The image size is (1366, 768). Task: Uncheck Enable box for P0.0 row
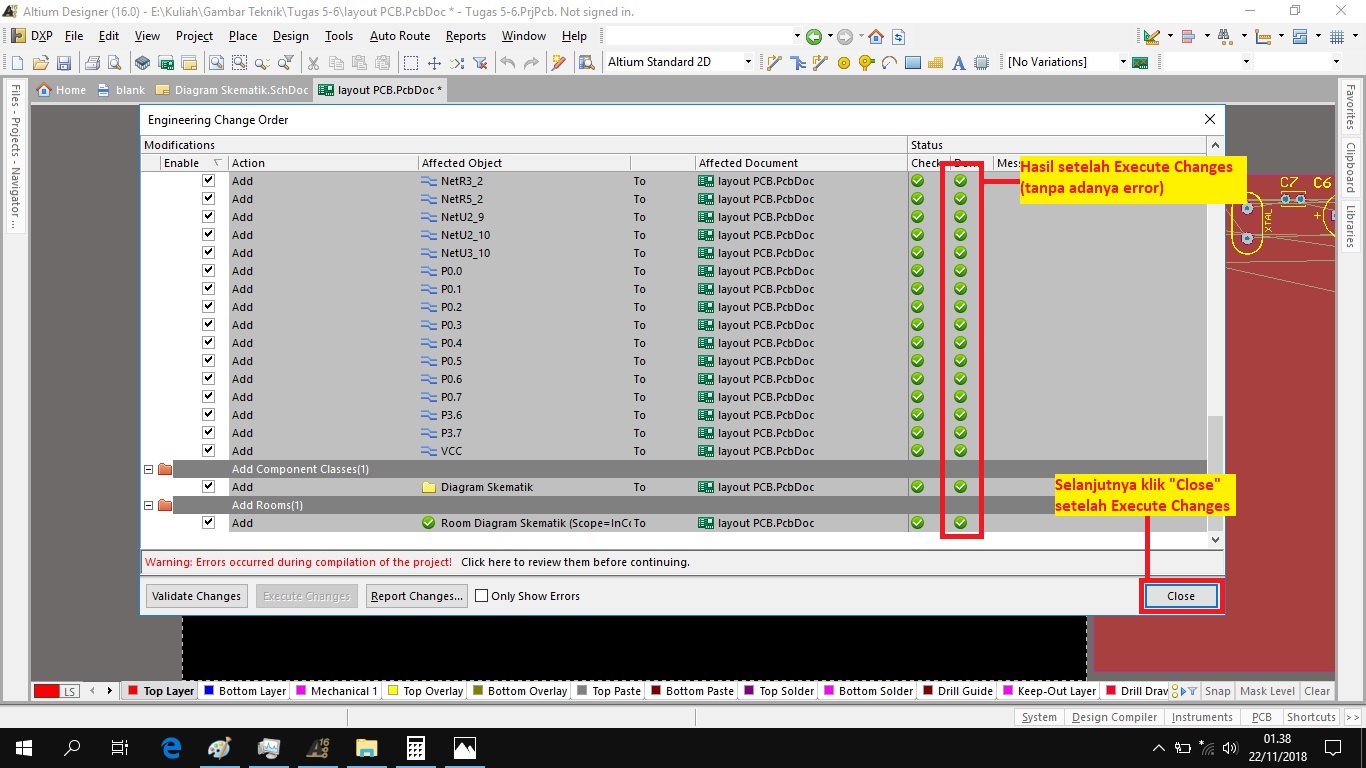pyautogui.click(x=208, y=271)
